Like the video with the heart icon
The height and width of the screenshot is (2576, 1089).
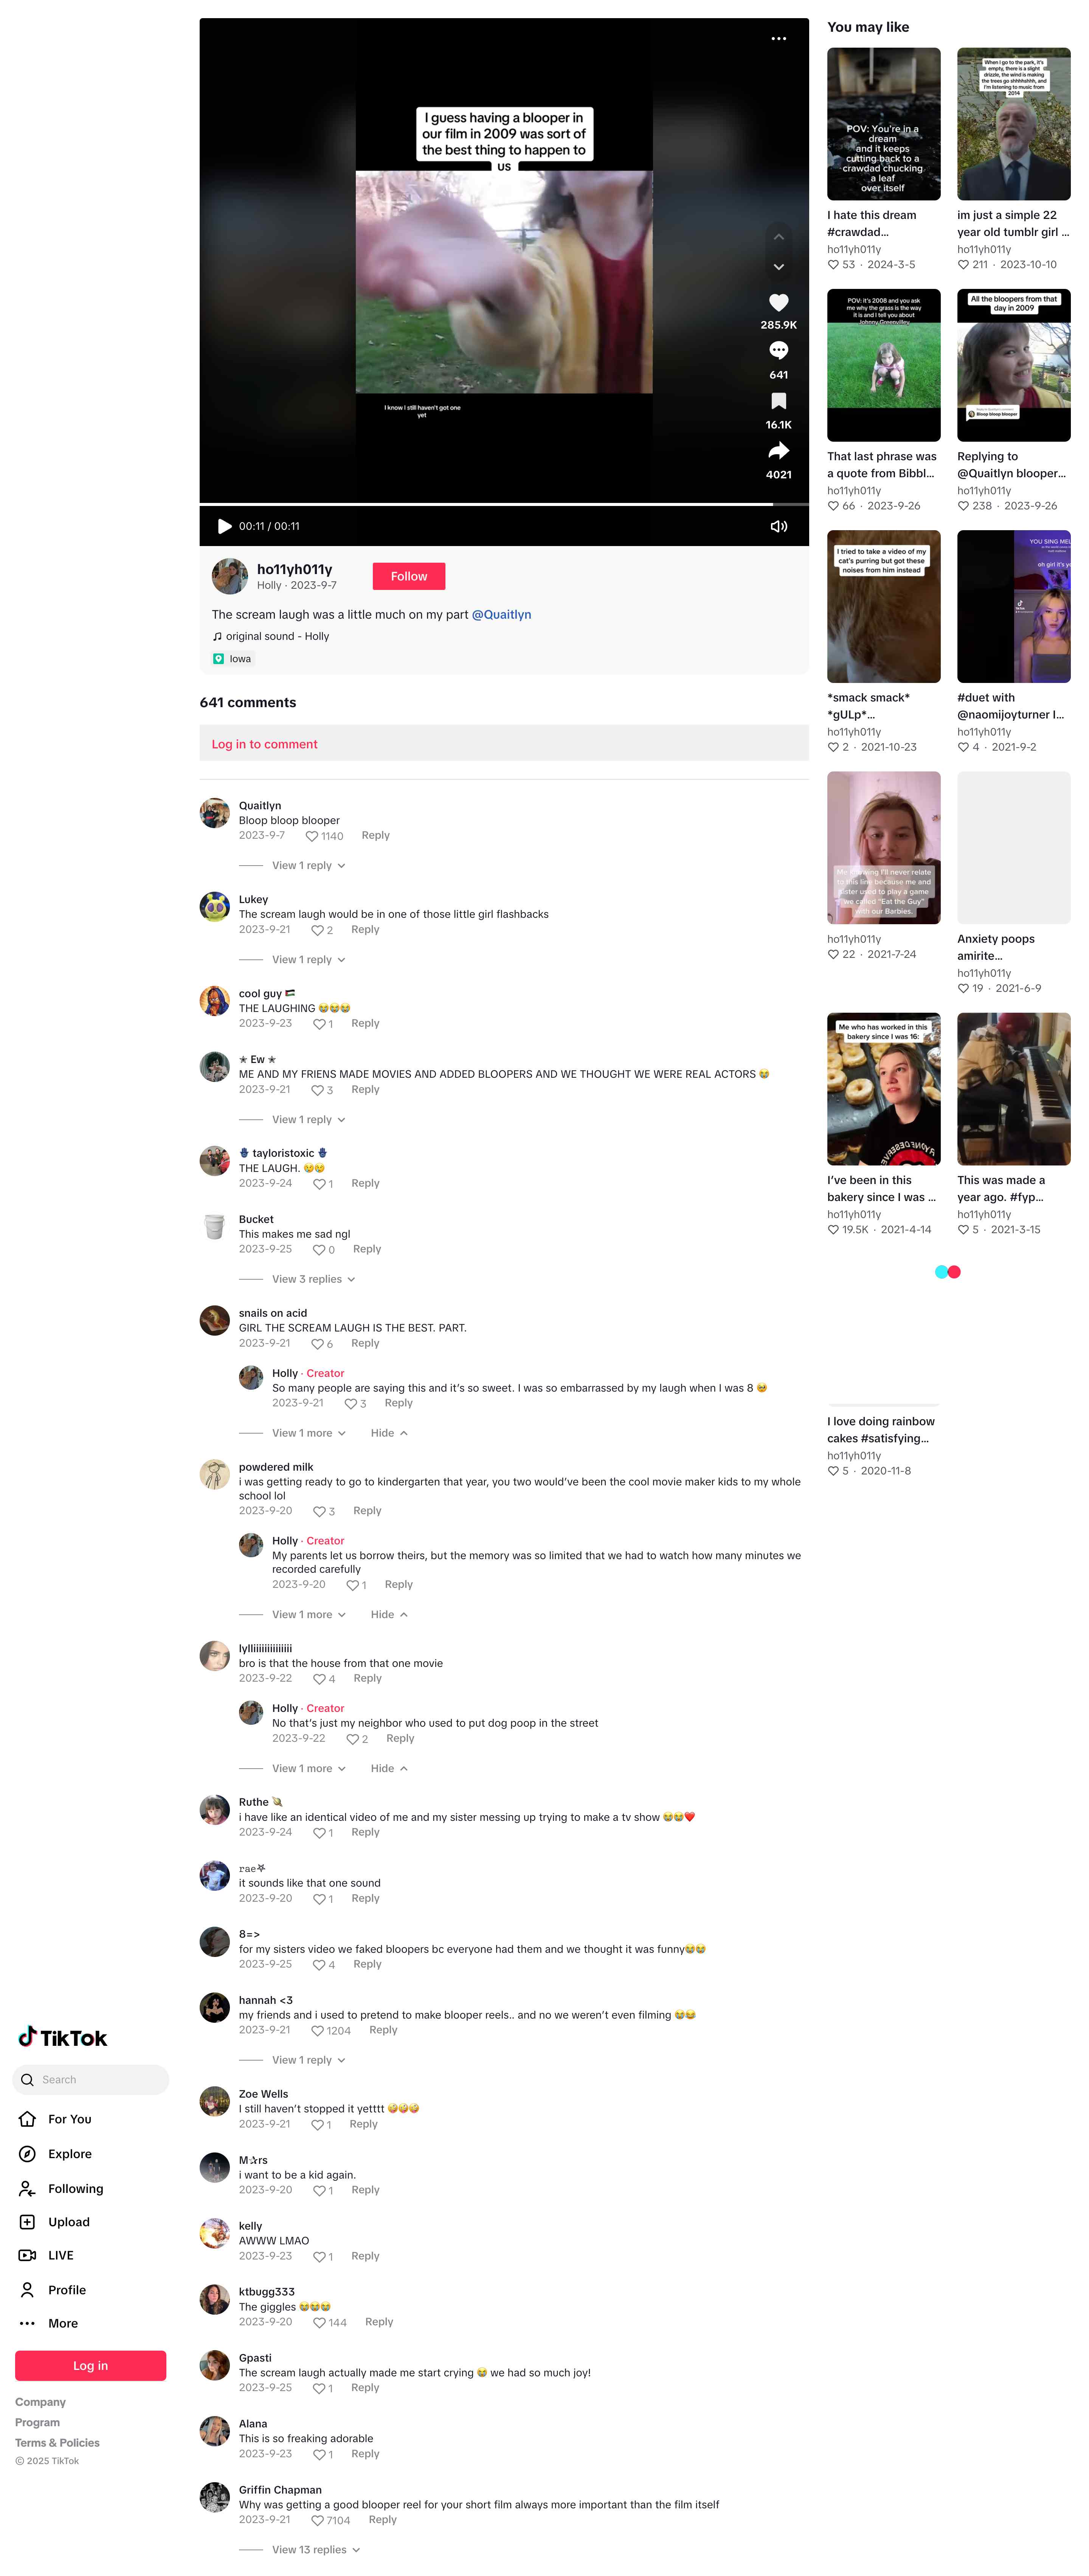778,302
